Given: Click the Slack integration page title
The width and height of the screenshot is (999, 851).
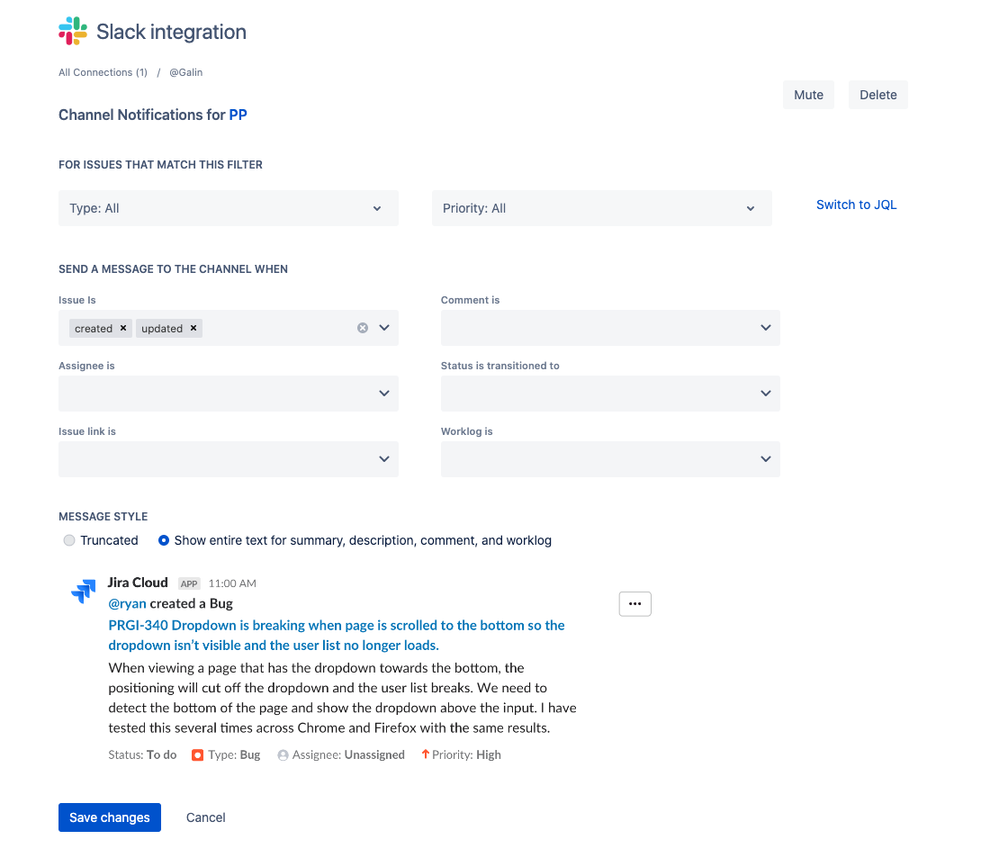Looking at the screenshot, I should pos(171,32).
